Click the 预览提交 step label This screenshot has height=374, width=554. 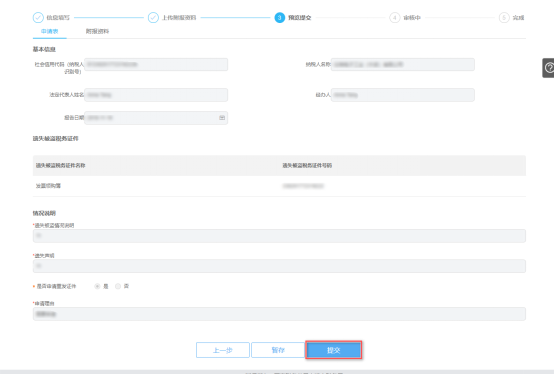pos(300,17)
